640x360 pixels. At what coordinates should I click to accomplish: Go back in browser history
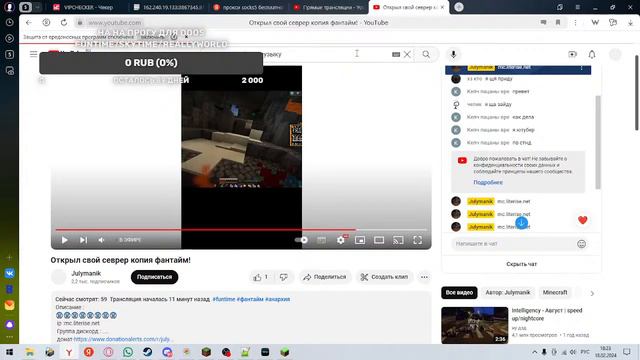(29, 22)
